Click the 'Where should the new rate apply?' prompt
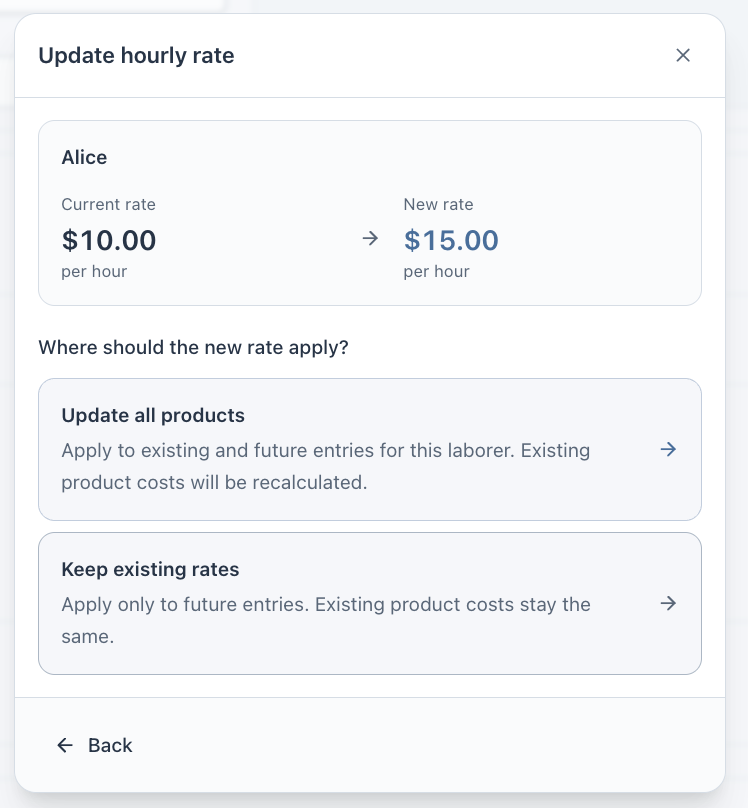This screenshot has height=808, width=748. tap(193, 347)
